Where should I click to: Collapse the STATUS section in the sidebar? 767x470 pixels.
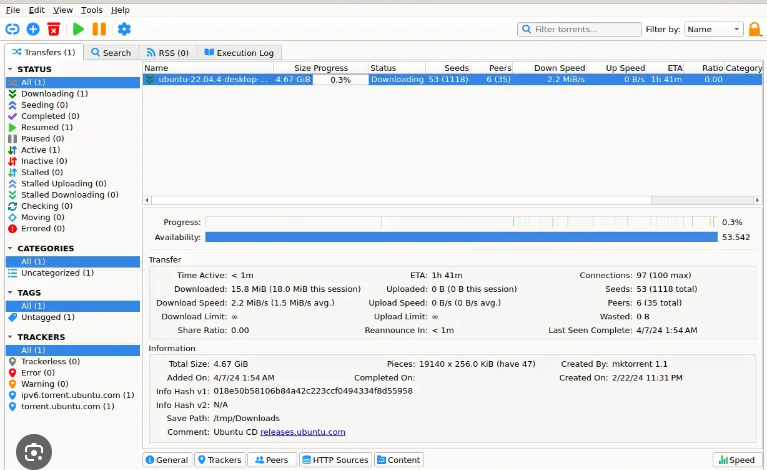point(10,70)
